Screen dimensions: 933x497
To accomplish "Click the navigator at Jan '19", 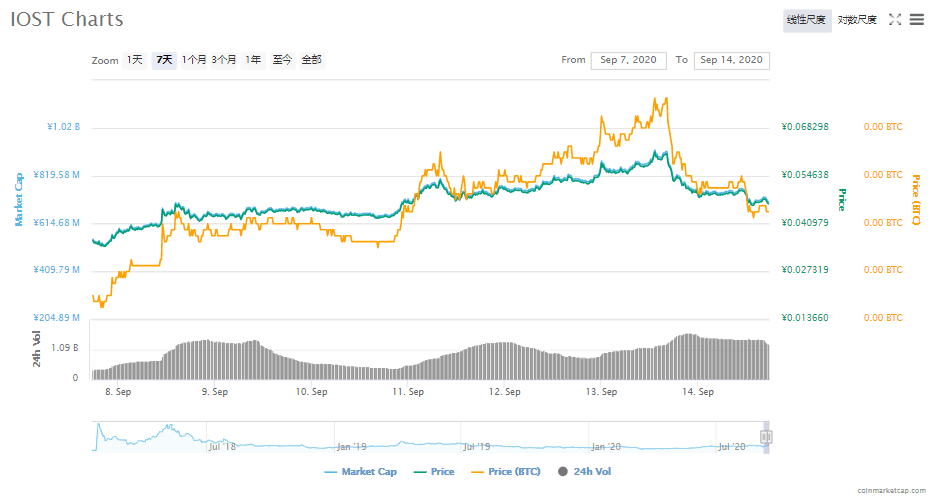I will [x=351, y=446].
